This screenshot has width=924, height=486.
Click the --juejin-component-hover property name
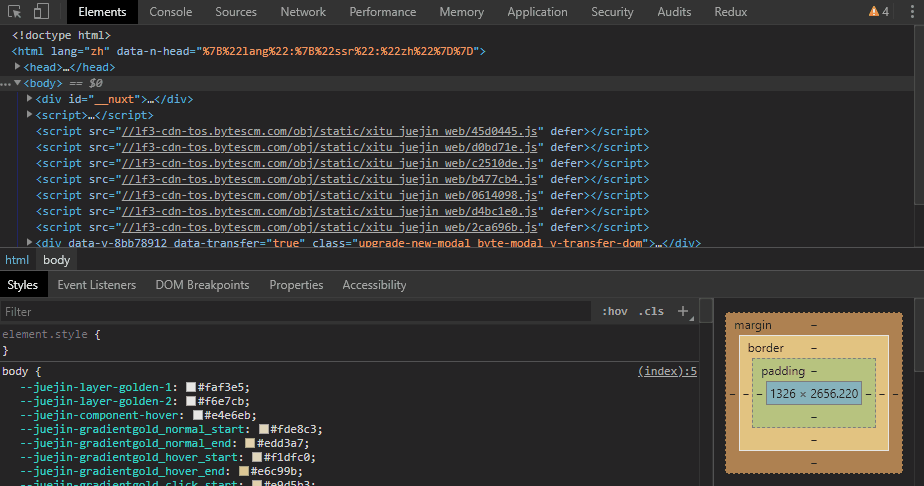[x=100, y=415]
